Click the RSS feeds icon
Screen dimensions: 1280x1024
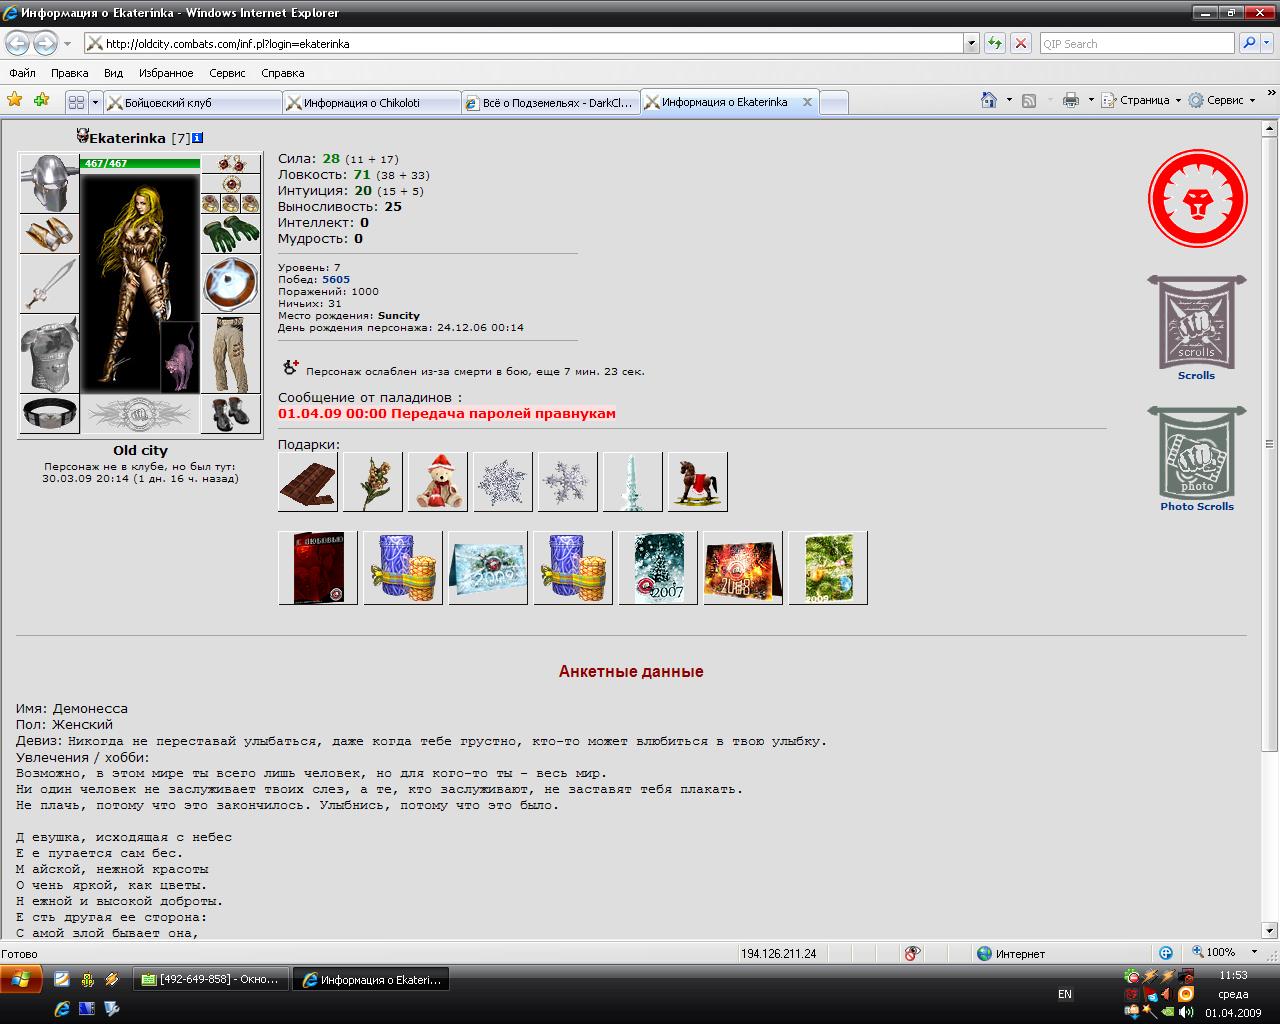point(1029,100)
